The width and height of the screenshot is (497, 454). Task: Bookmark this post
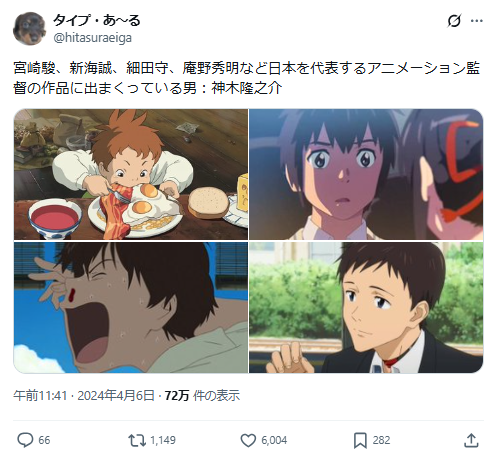(360, 440)
